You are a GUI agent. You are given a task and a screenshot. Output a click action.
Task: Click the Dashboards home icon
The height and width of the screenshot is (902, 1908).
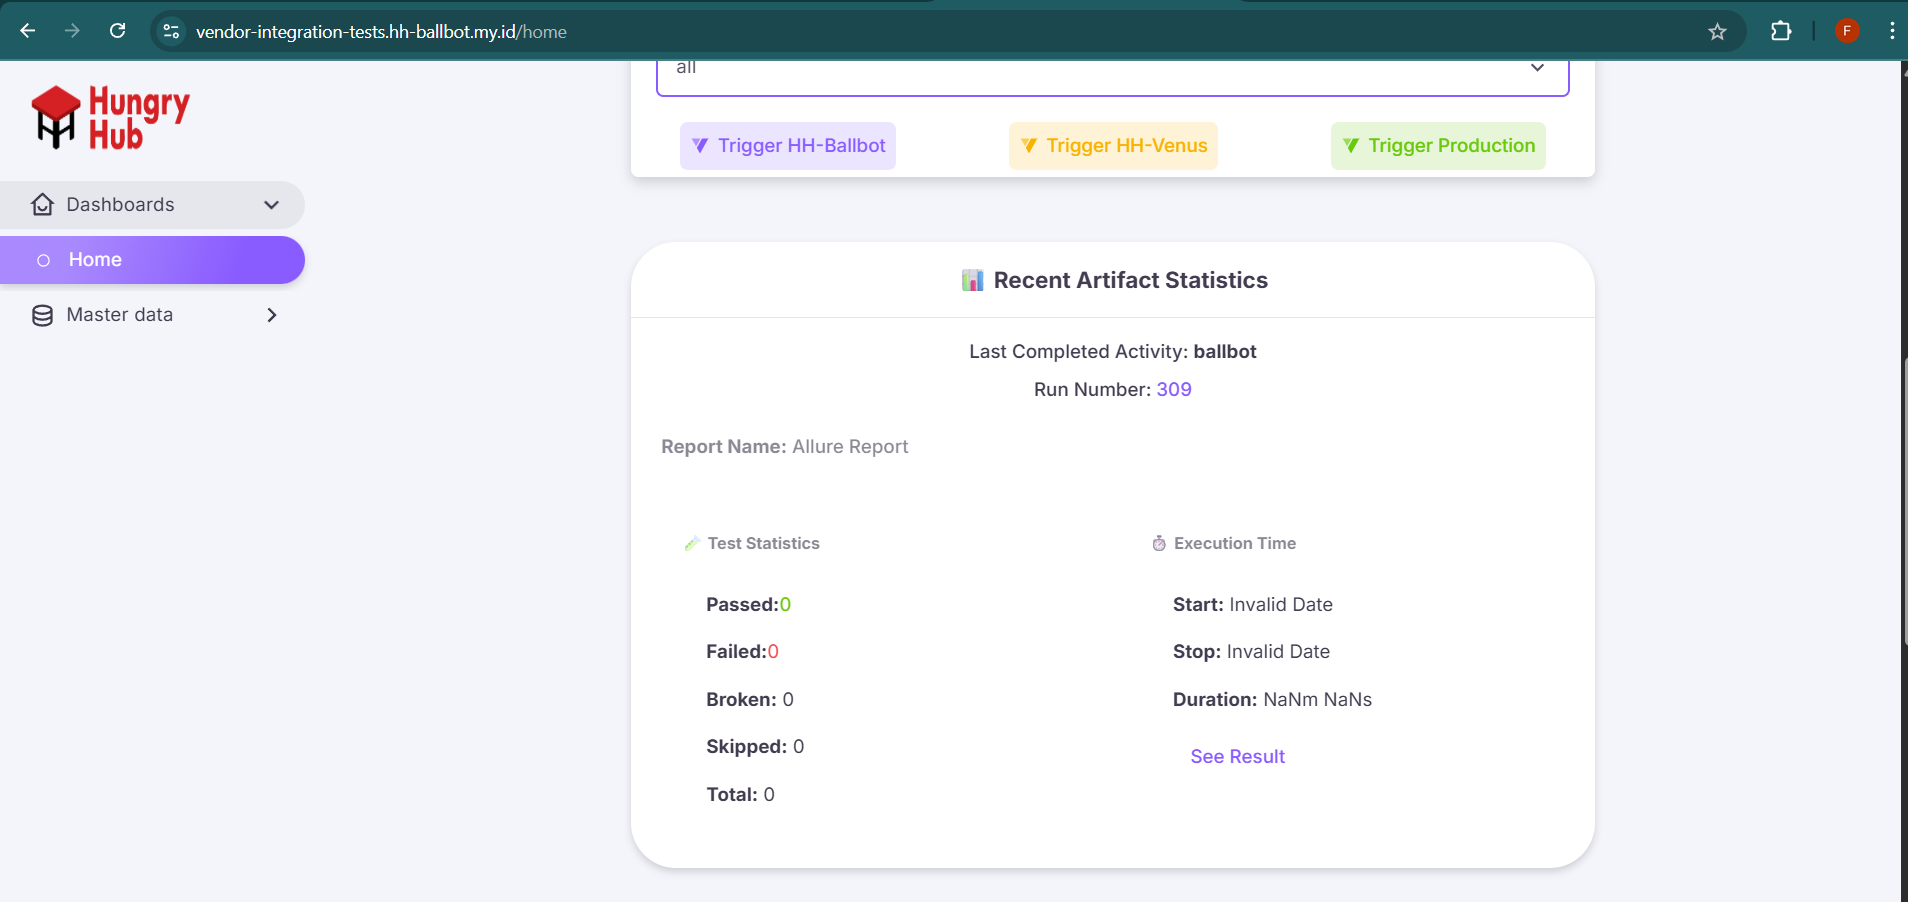coord(42,205)
